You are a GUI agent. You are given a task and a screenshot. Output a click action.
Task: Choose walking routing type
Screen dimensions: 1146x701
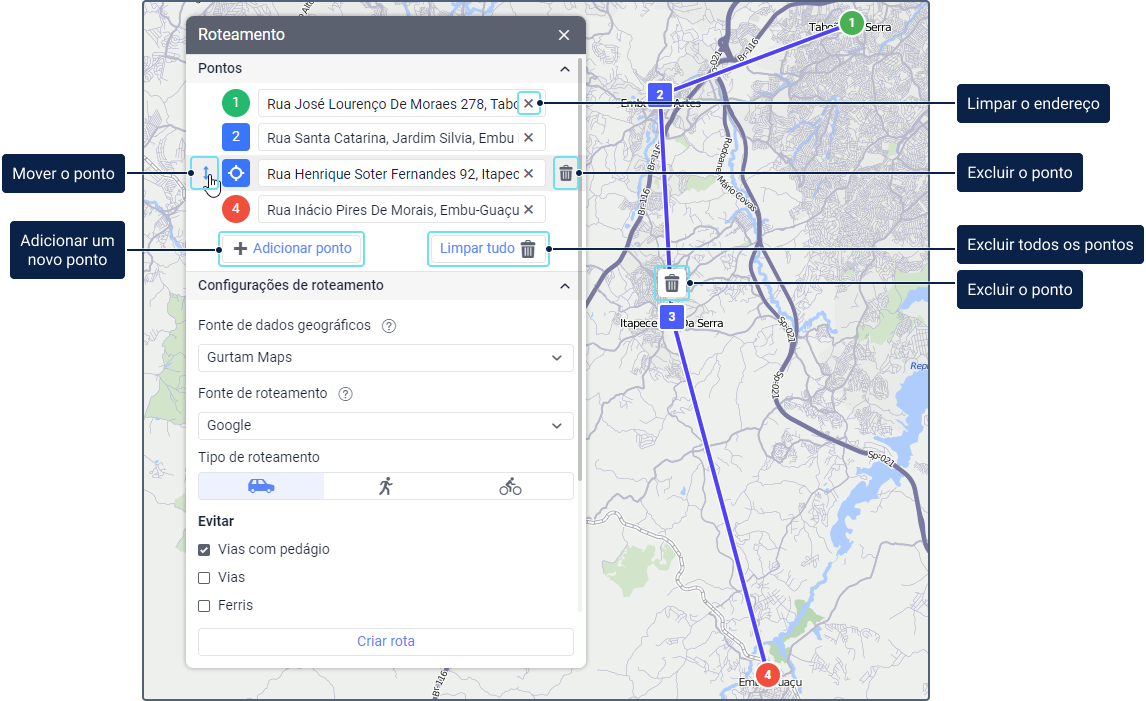pyautogui.click(x=386, y=486)
